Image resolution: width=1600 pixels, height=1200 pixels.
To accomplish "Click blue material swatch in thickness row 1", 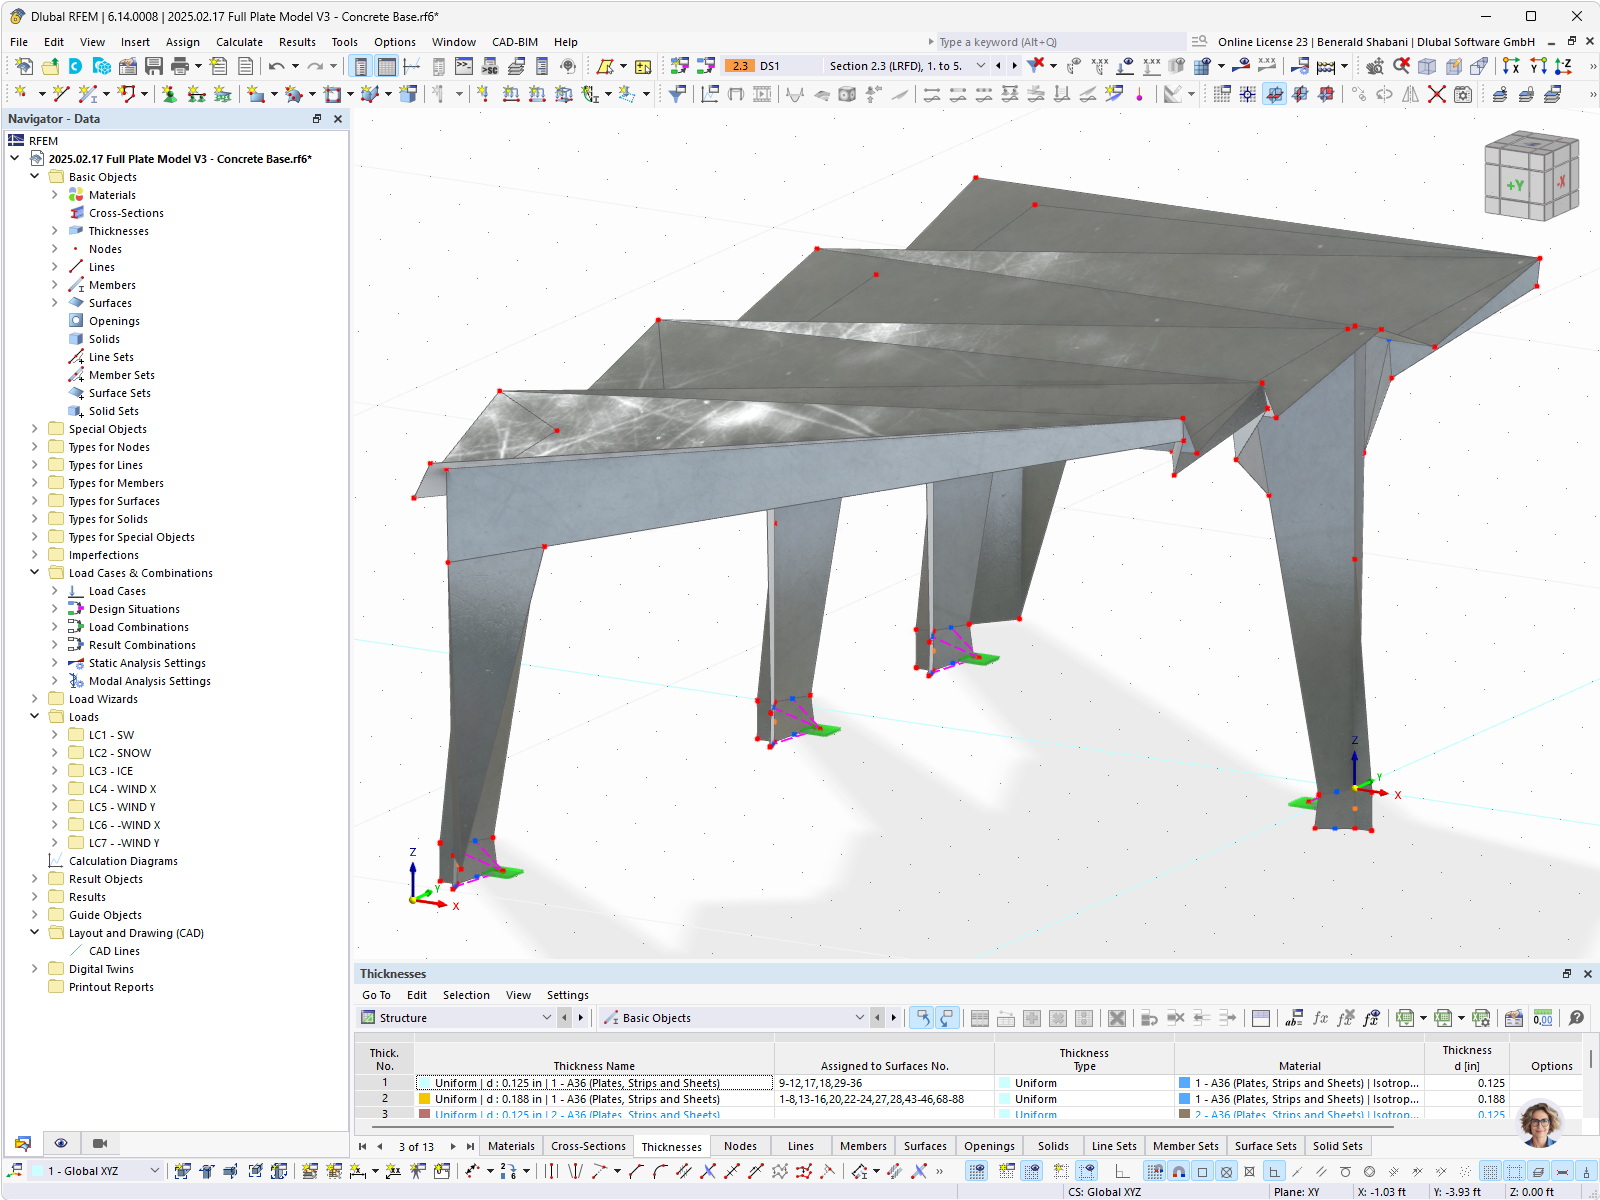I will click(x=1184, y=1082).
